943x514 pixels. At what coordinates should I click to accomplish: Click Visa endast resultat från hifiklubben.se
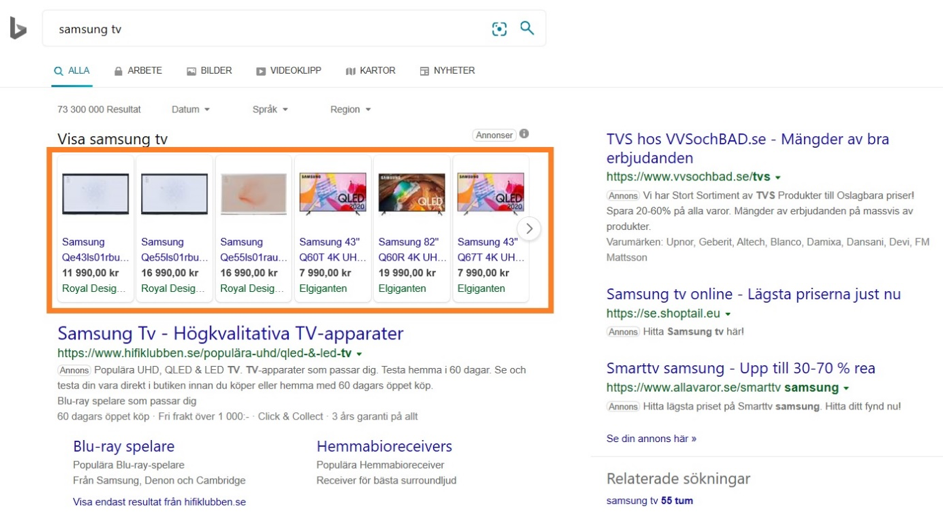[159, 501]
